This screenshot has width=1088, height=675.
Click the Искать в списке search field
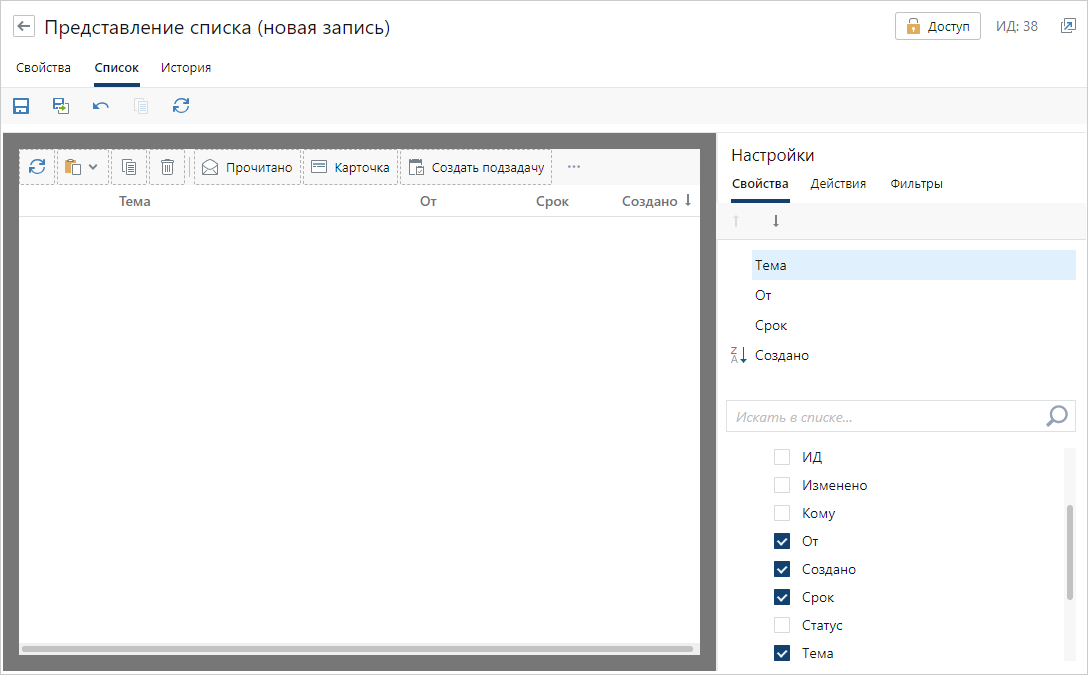(x=885, y=417)
